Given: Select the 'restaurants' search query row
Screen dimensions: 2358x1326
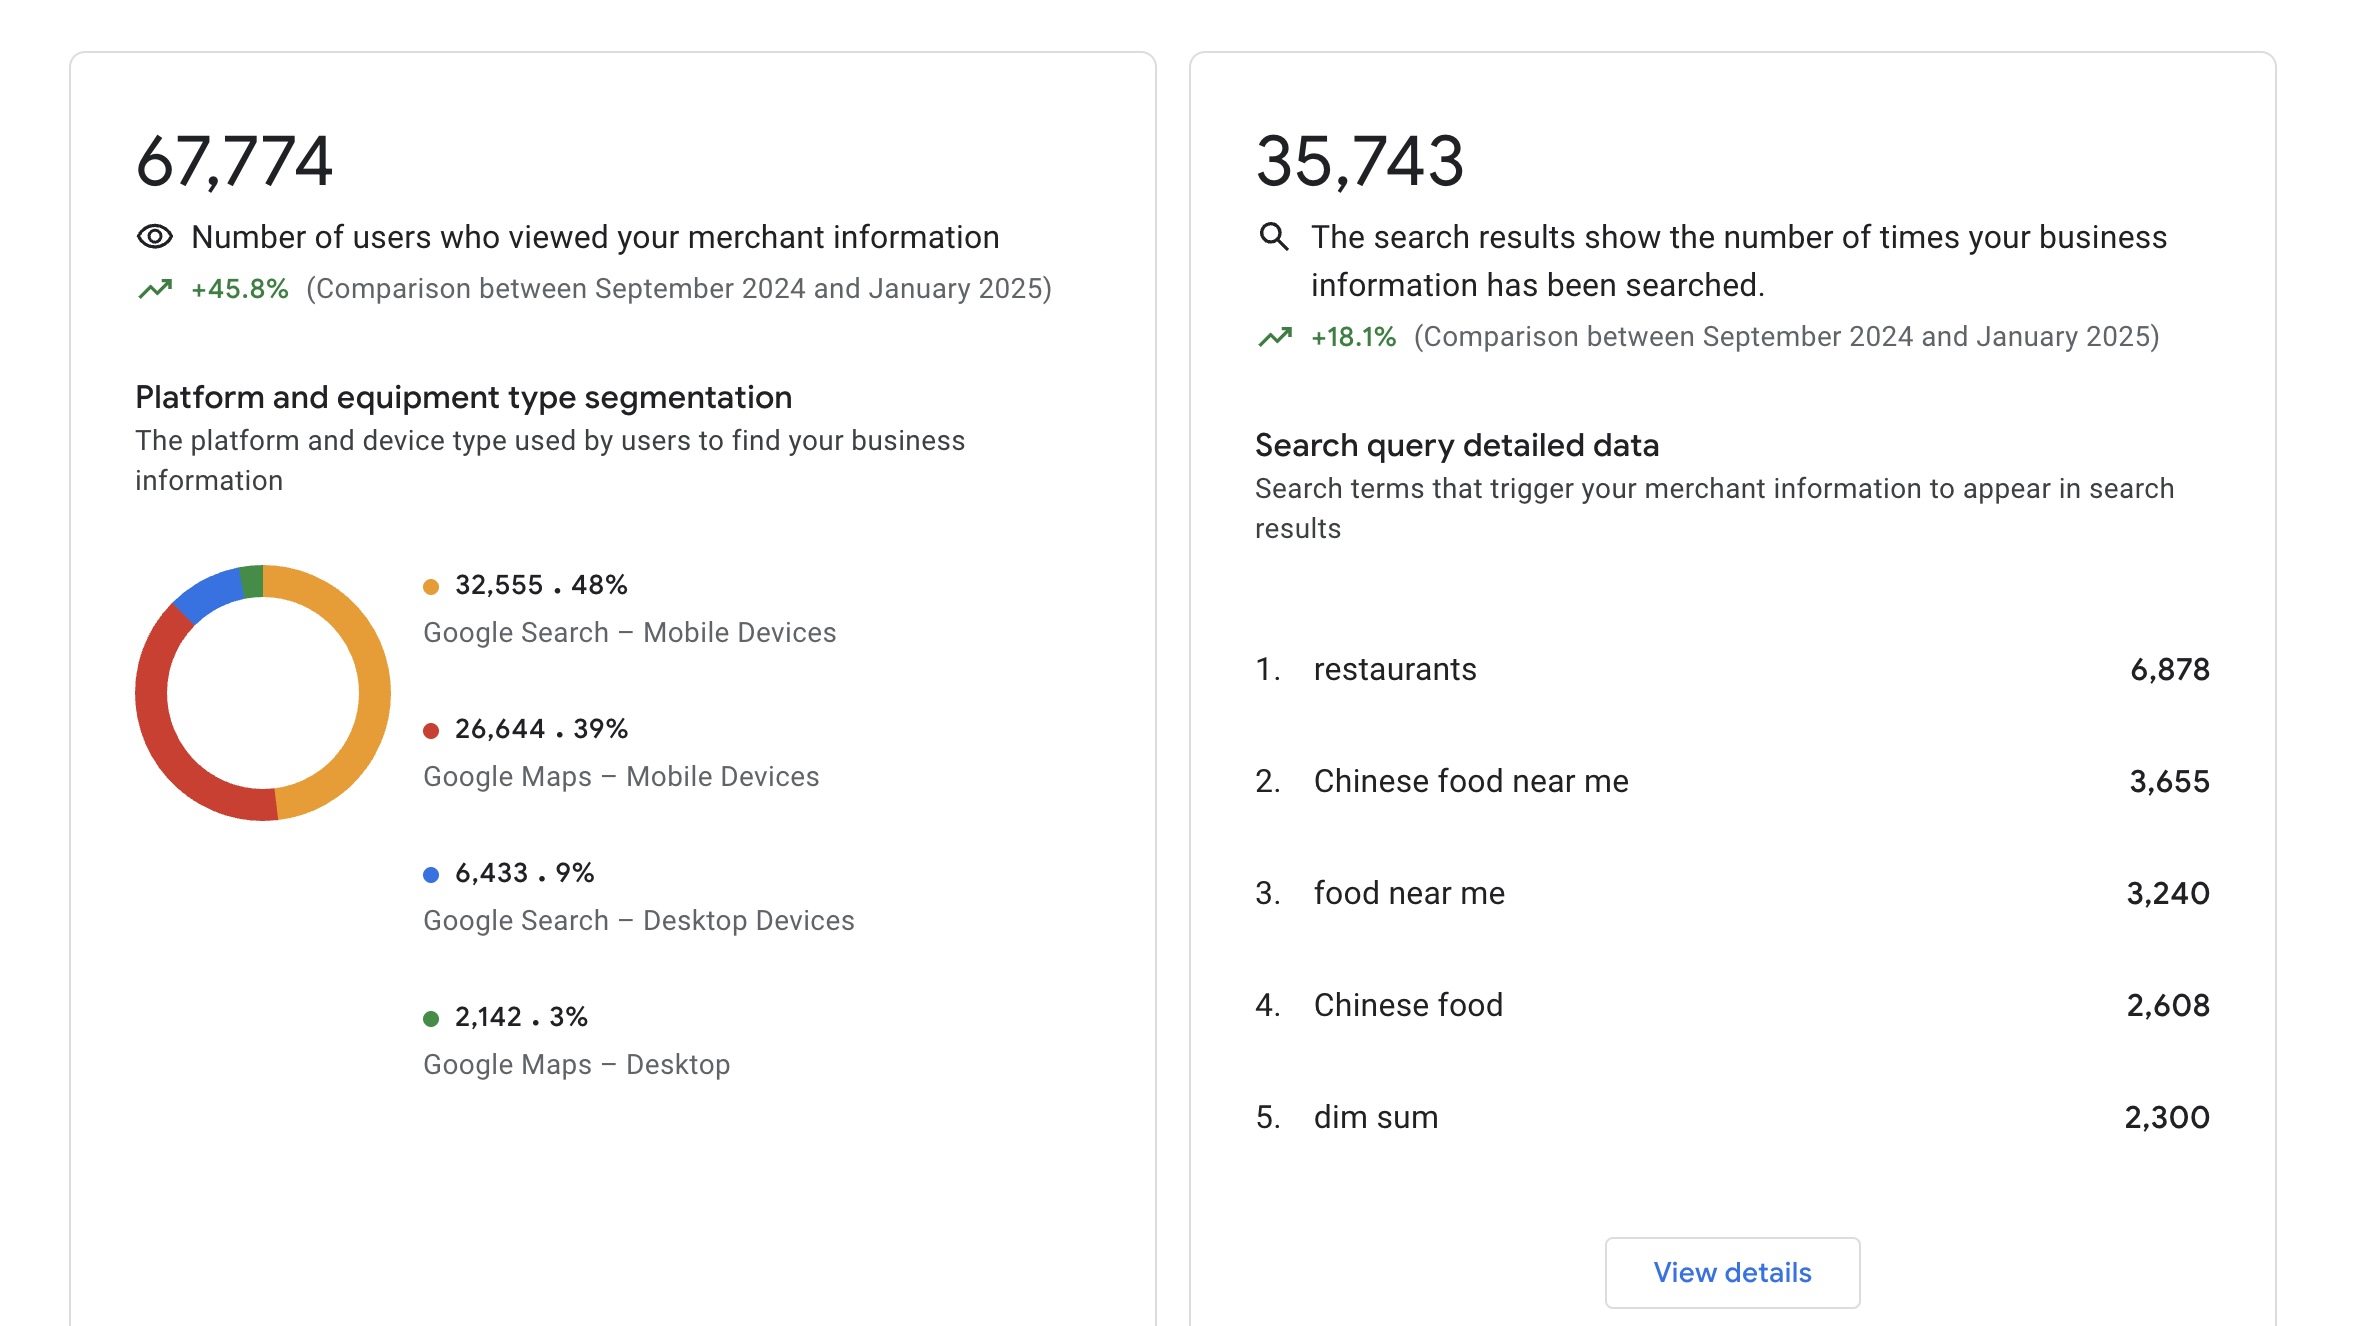Looking at the screenshot, I should (1394, 669).
